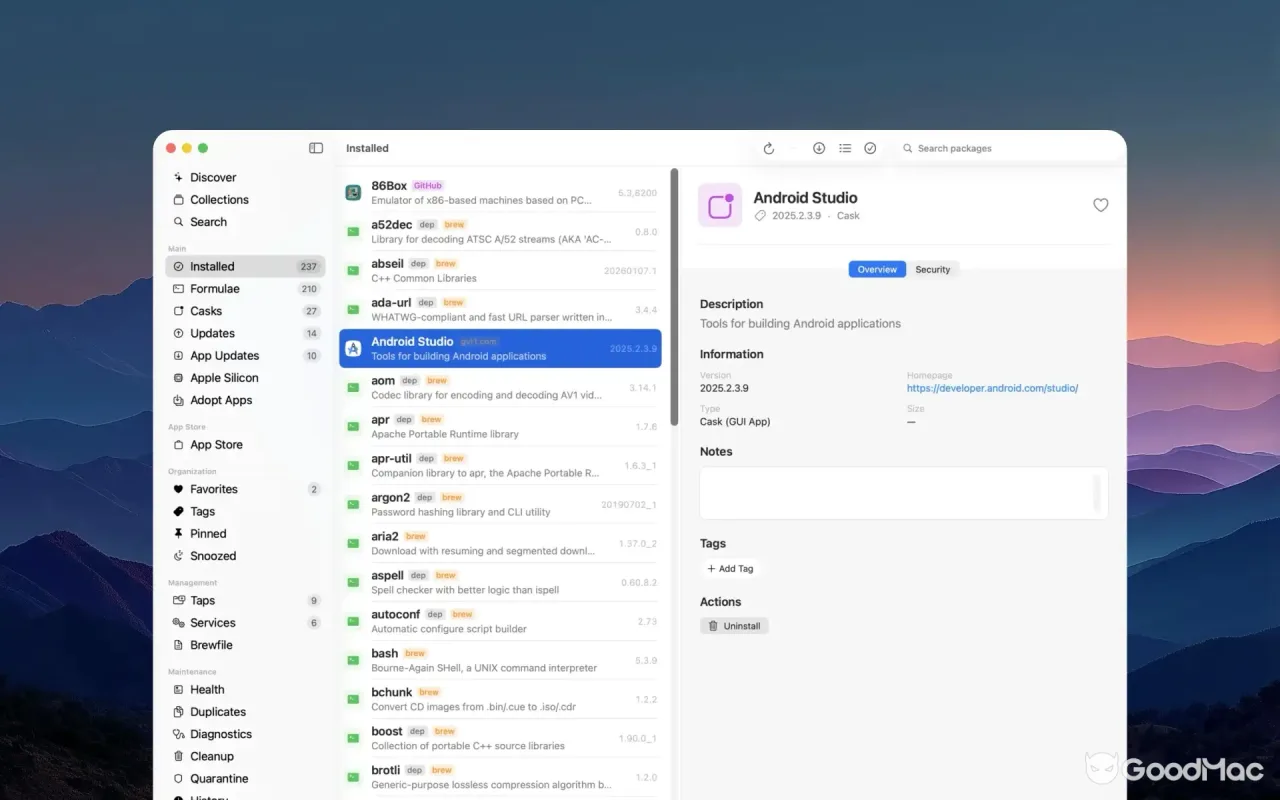Select the Android Studio package row

[500, 349]
